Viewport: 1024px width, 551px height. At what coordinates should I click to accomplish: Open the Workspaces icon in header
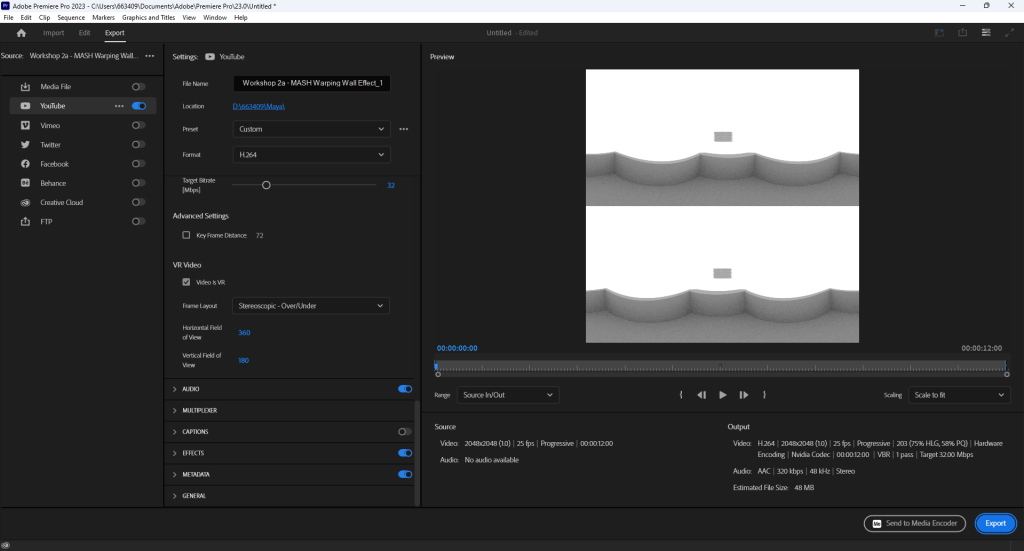click(x=985, y=33)
